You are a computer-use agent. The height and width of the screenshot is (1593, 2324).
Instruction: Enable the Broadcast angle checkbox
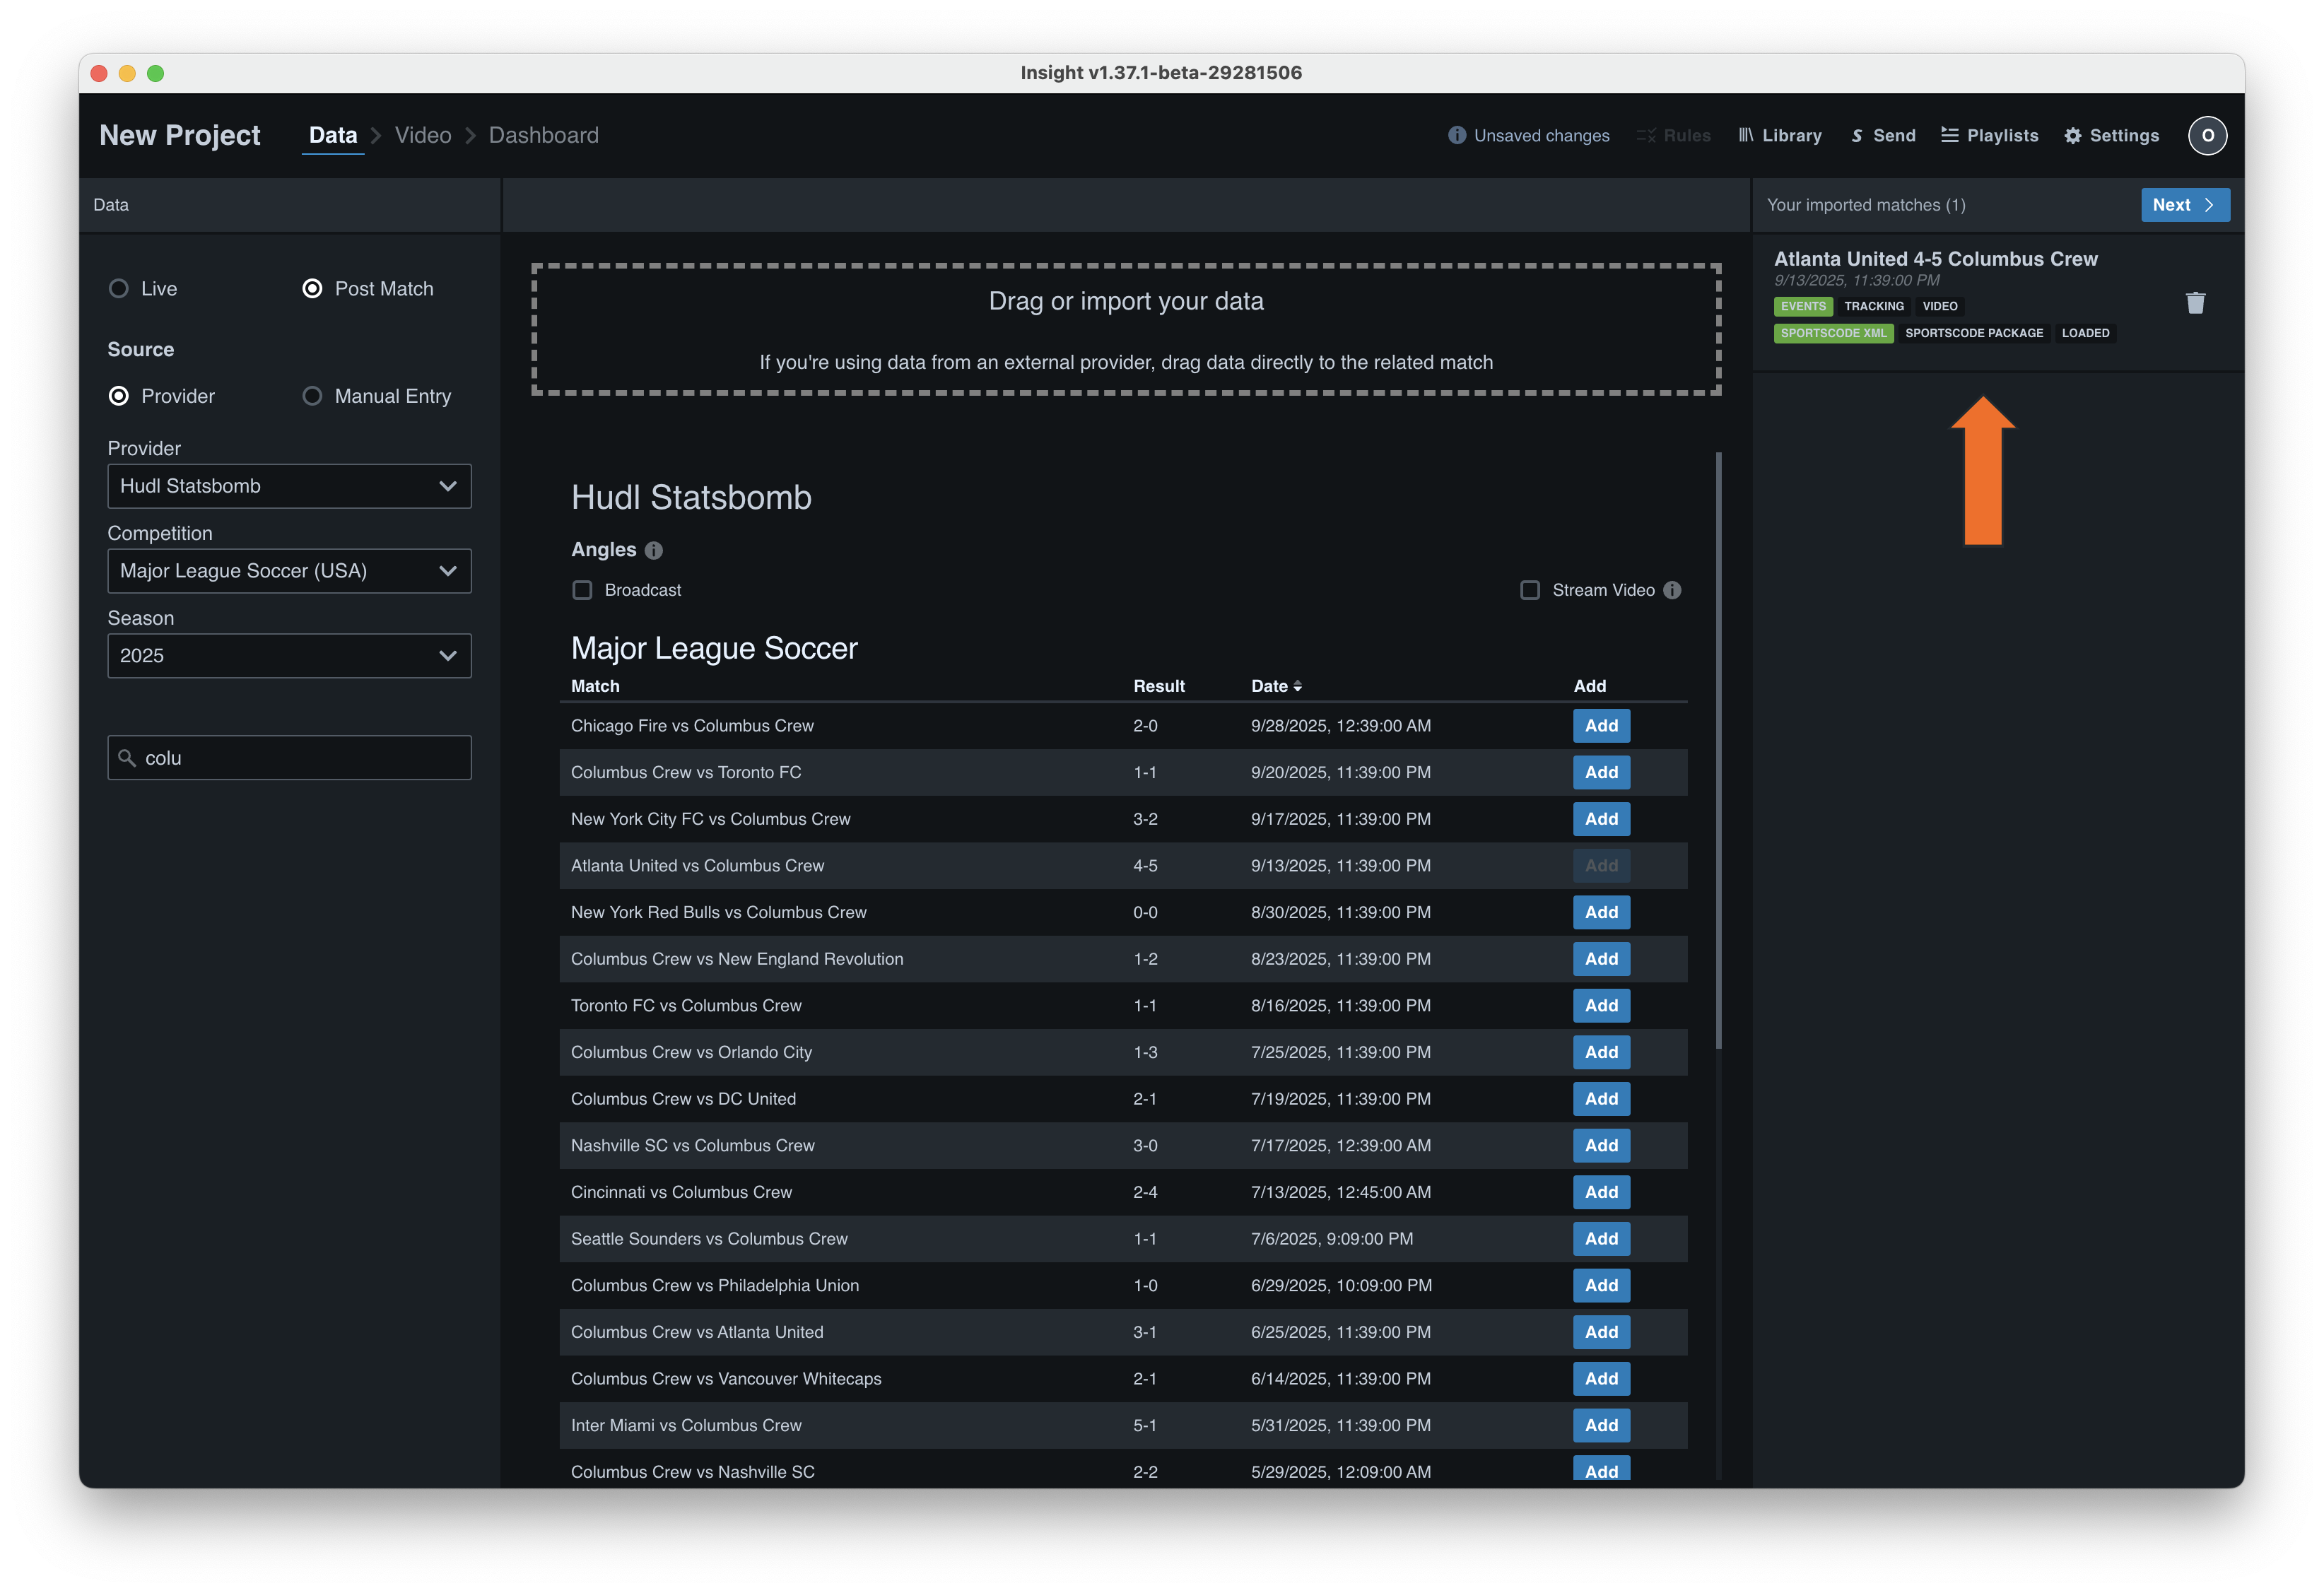582,590
